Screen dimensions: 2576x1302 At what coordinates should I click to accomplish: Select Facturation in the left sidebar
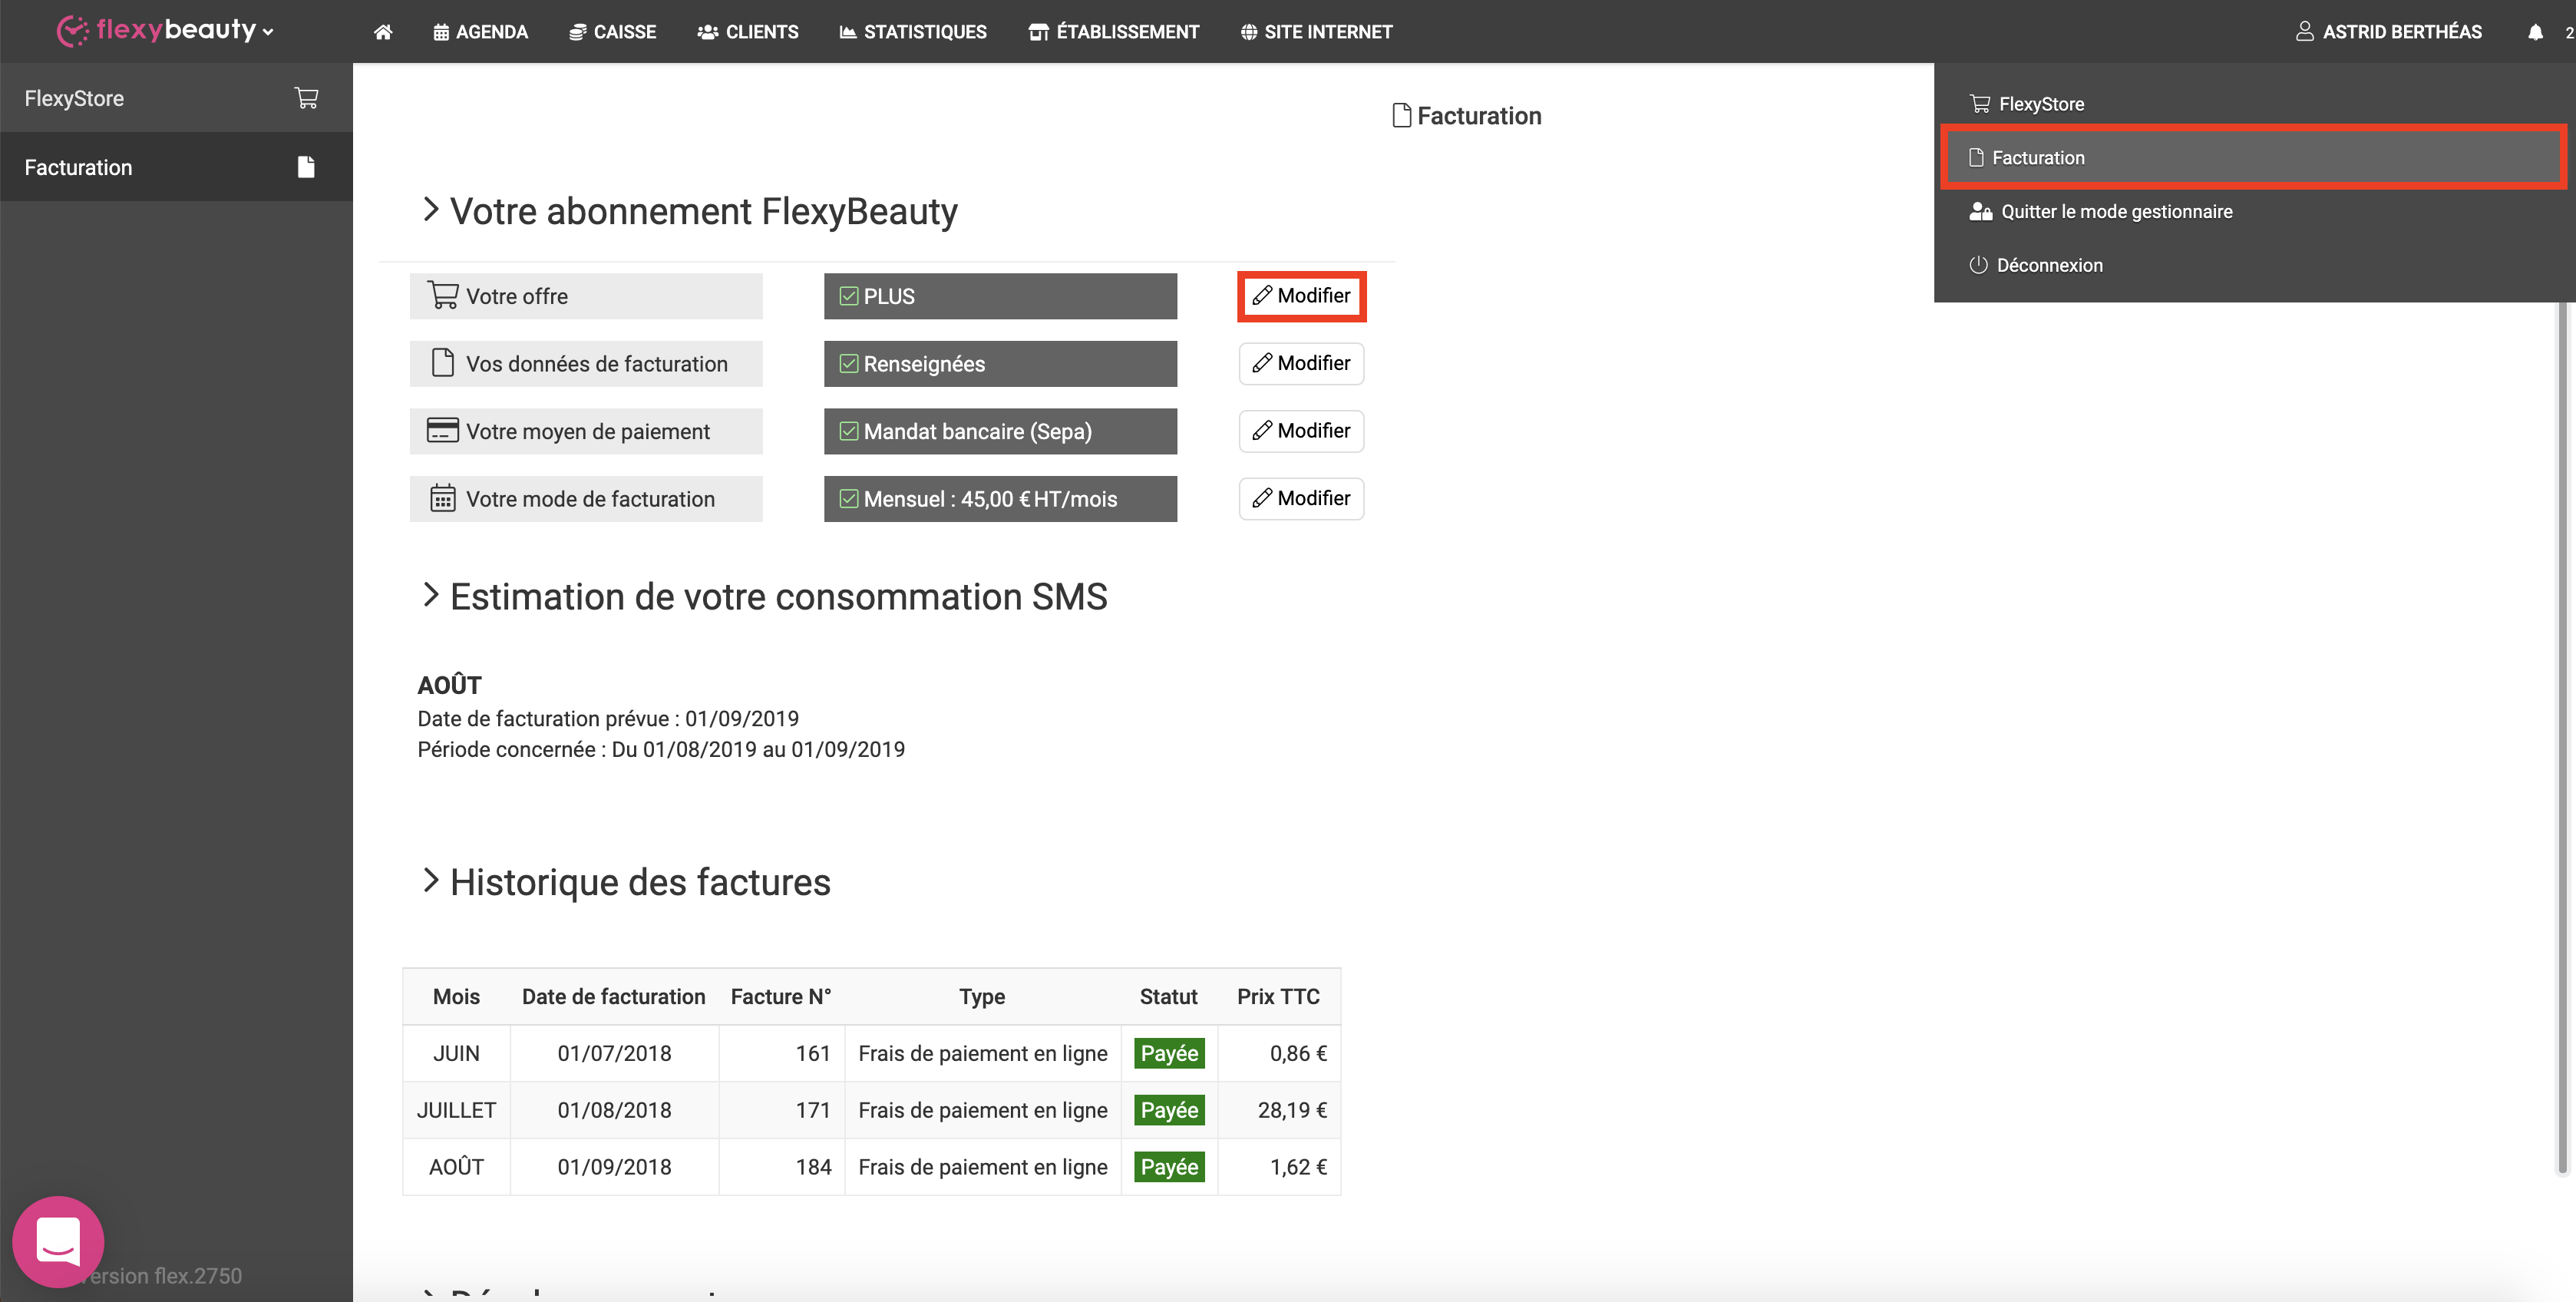pos(176,167)
